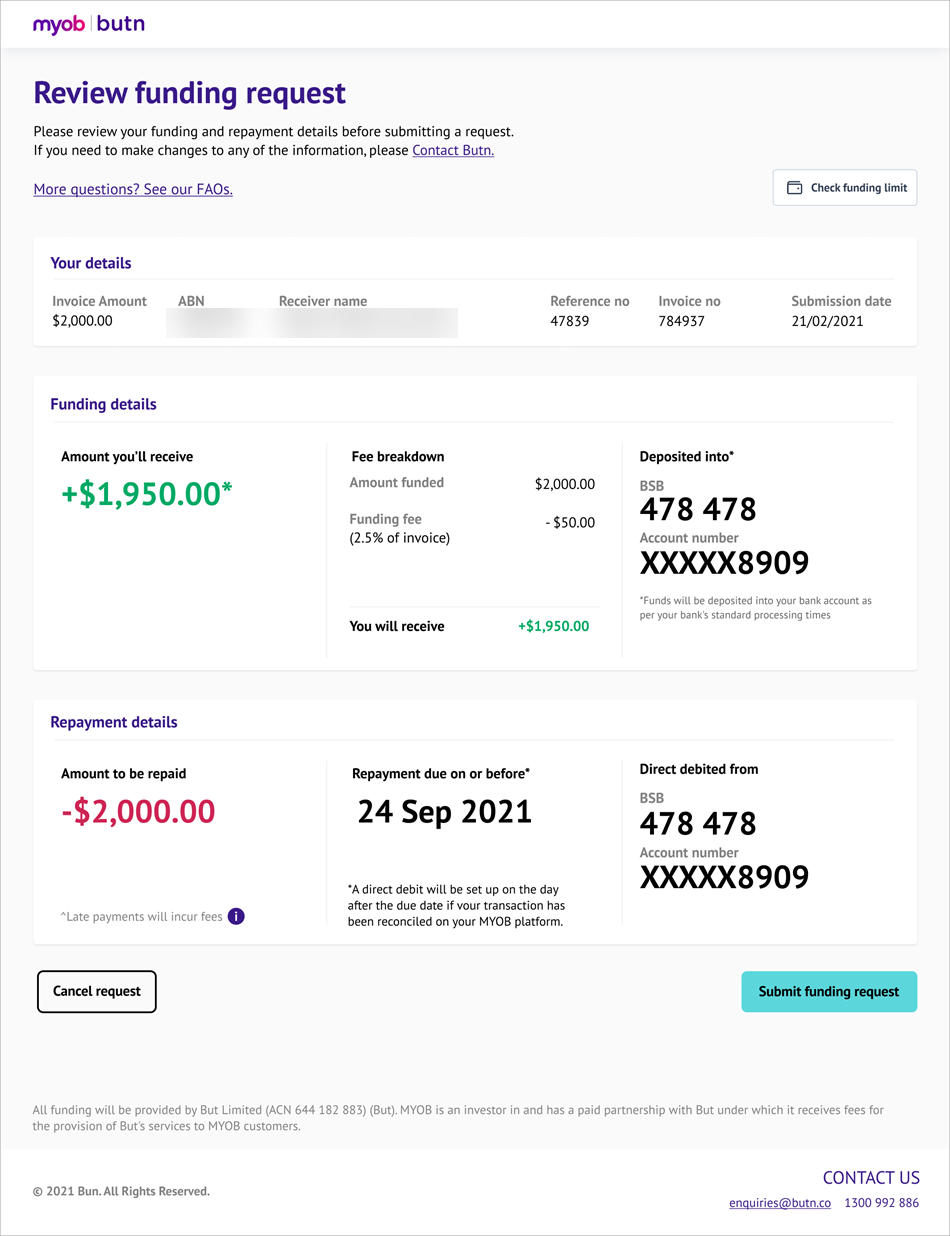
Task: Click the Receiver name label
Action: (323, 301)
